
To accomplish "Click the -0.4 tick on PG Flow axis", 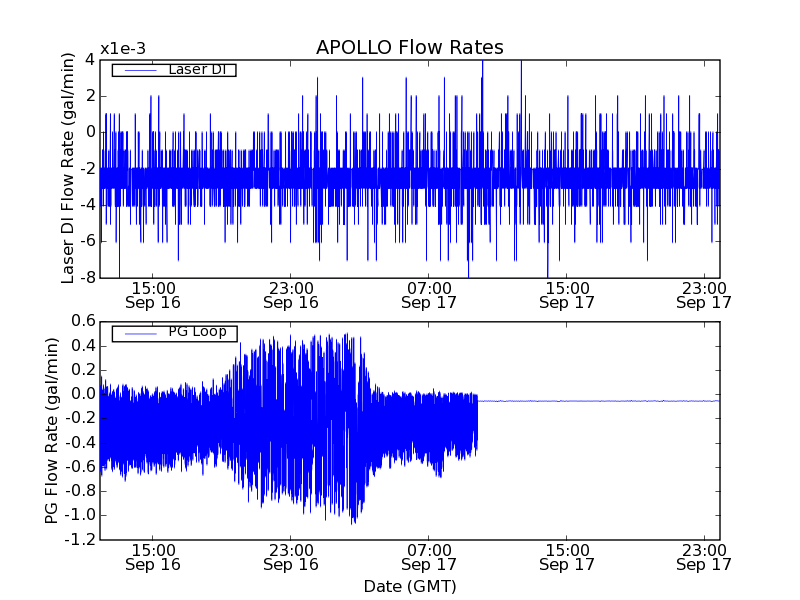I will 80,442.
